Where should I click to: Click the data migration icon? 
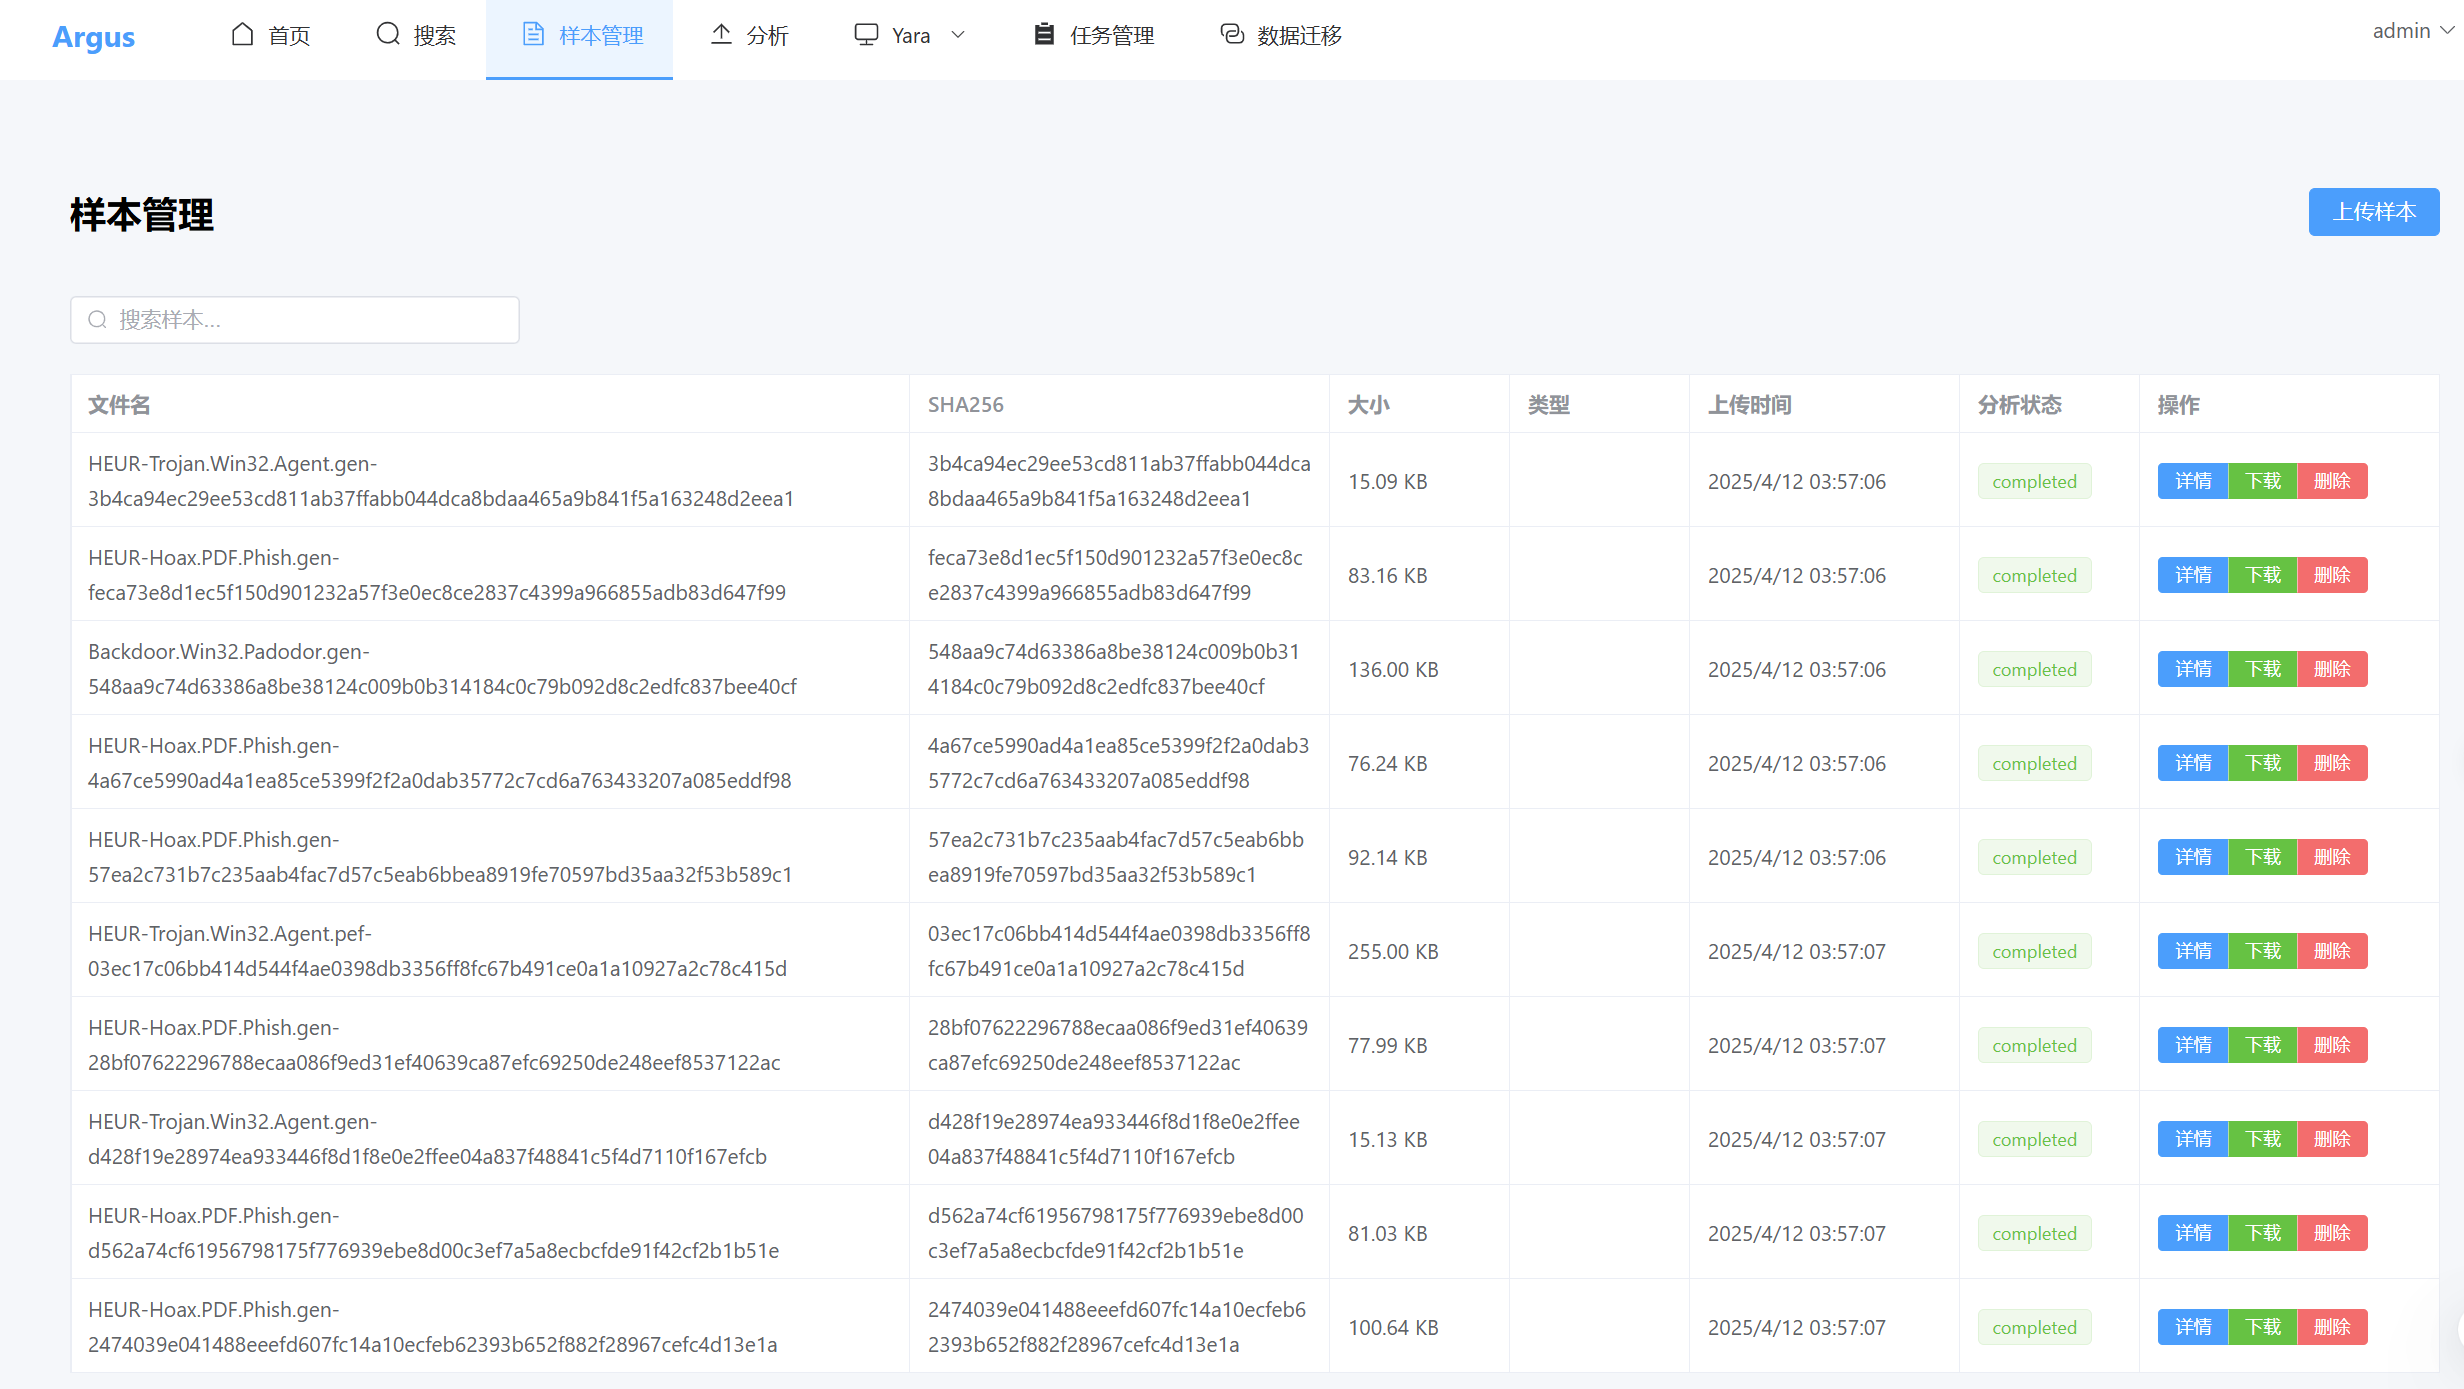coord(1232,35)
